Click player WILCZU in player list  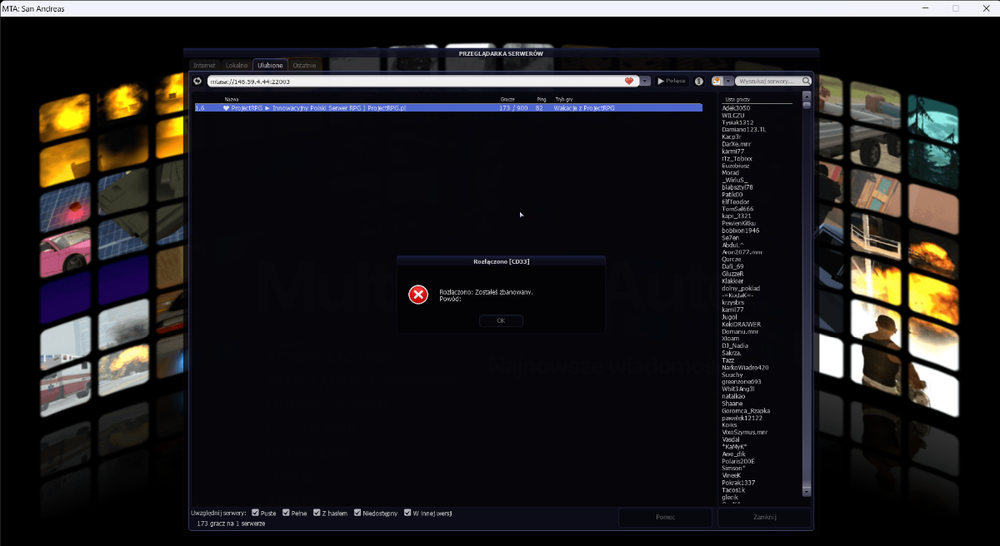tap(733, 115)
